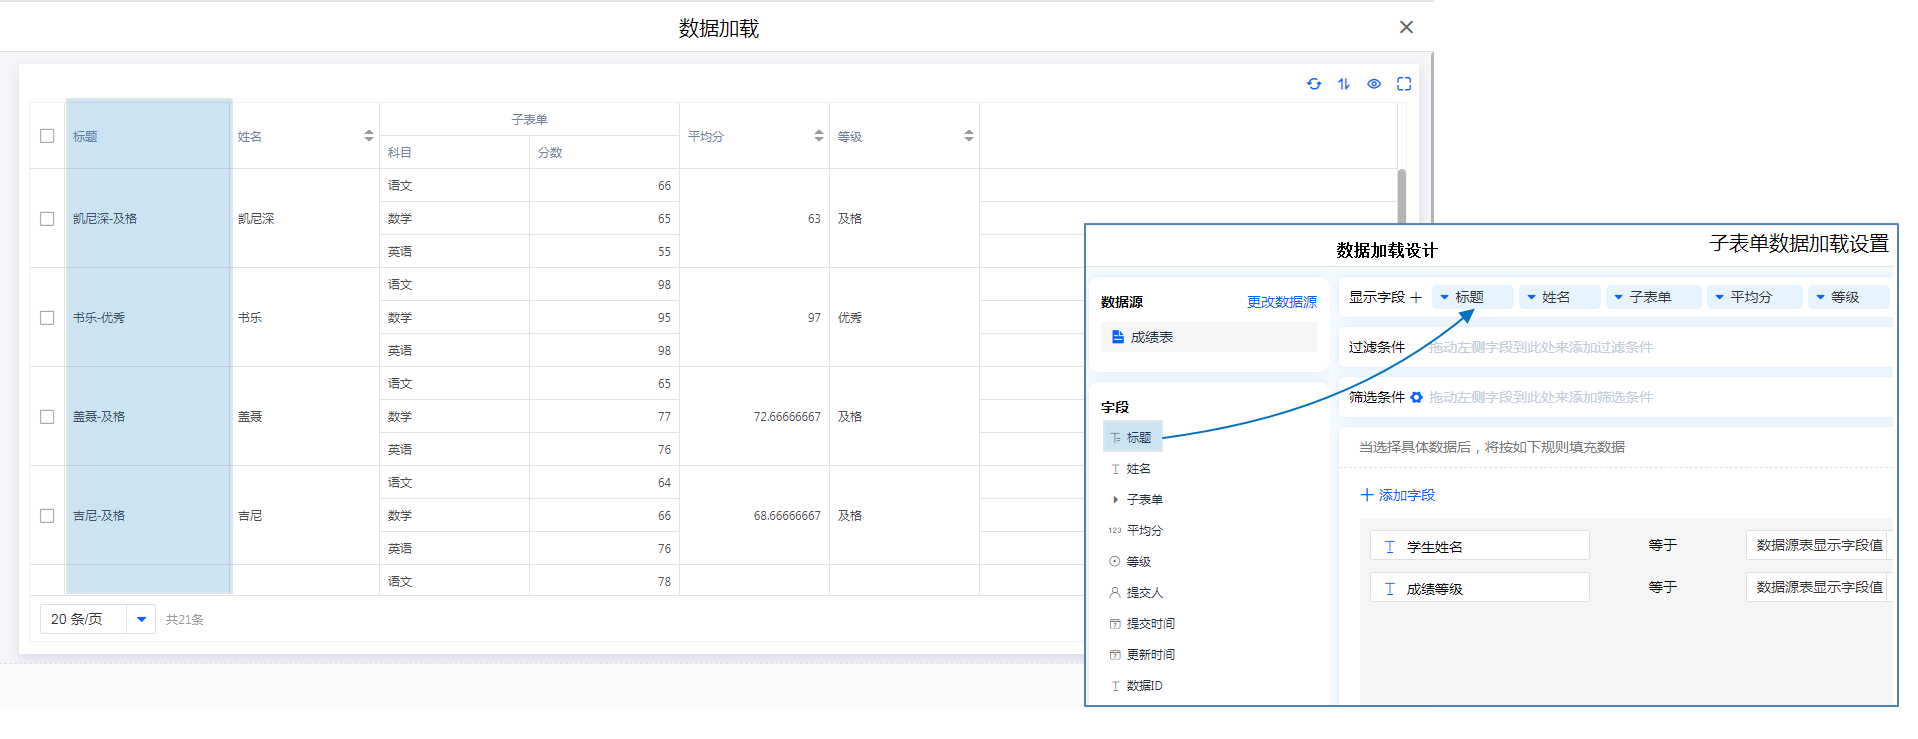Image resolution: width=1918 pixels, height=739 pixels.
Task: Click the 添加字段 button
Action: [x=1397, y=495]
